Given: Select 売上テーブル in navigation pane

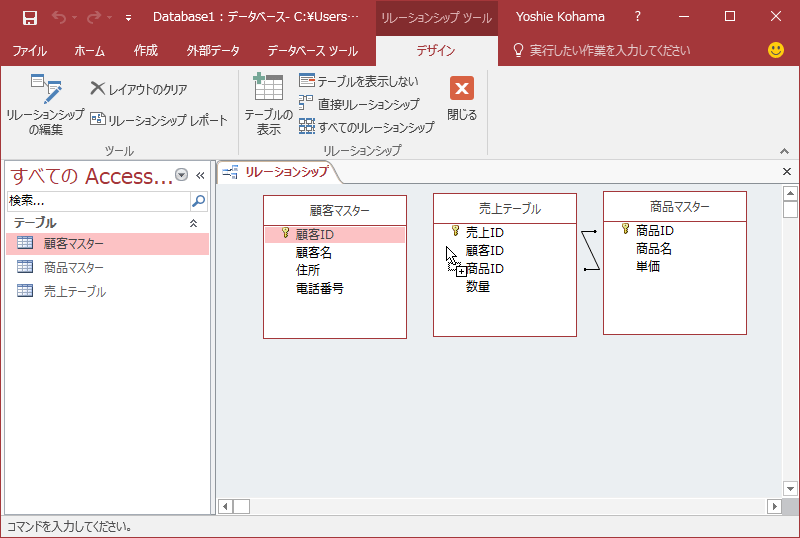Looking at the screenshot, I should coord(108,291).
